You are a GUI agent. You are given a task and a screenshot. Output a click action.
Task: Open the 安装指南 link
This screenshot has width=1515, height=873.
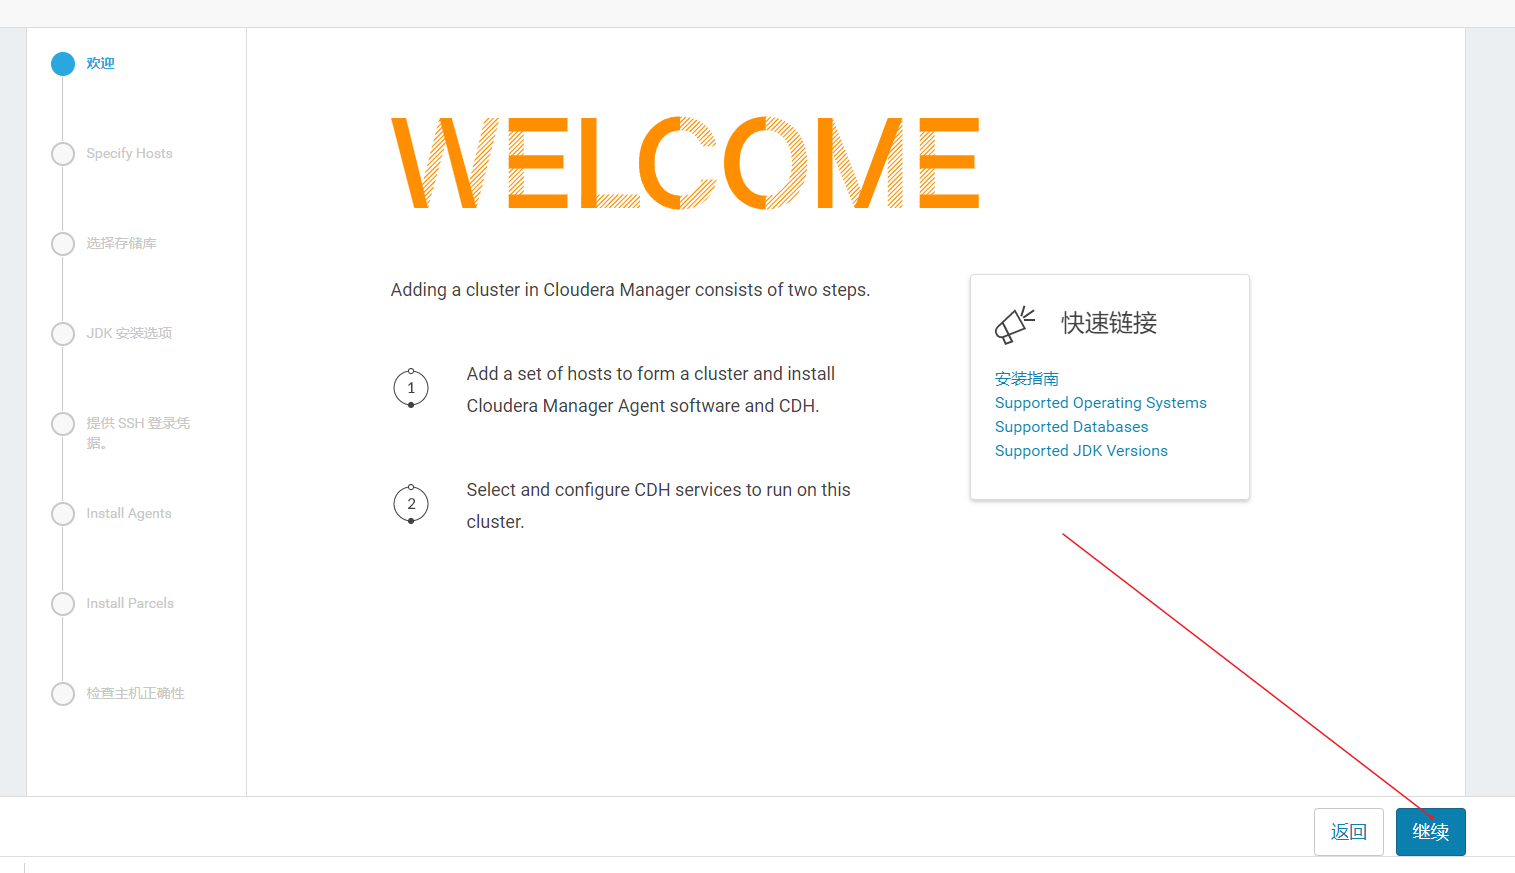tap(1026, 378)
